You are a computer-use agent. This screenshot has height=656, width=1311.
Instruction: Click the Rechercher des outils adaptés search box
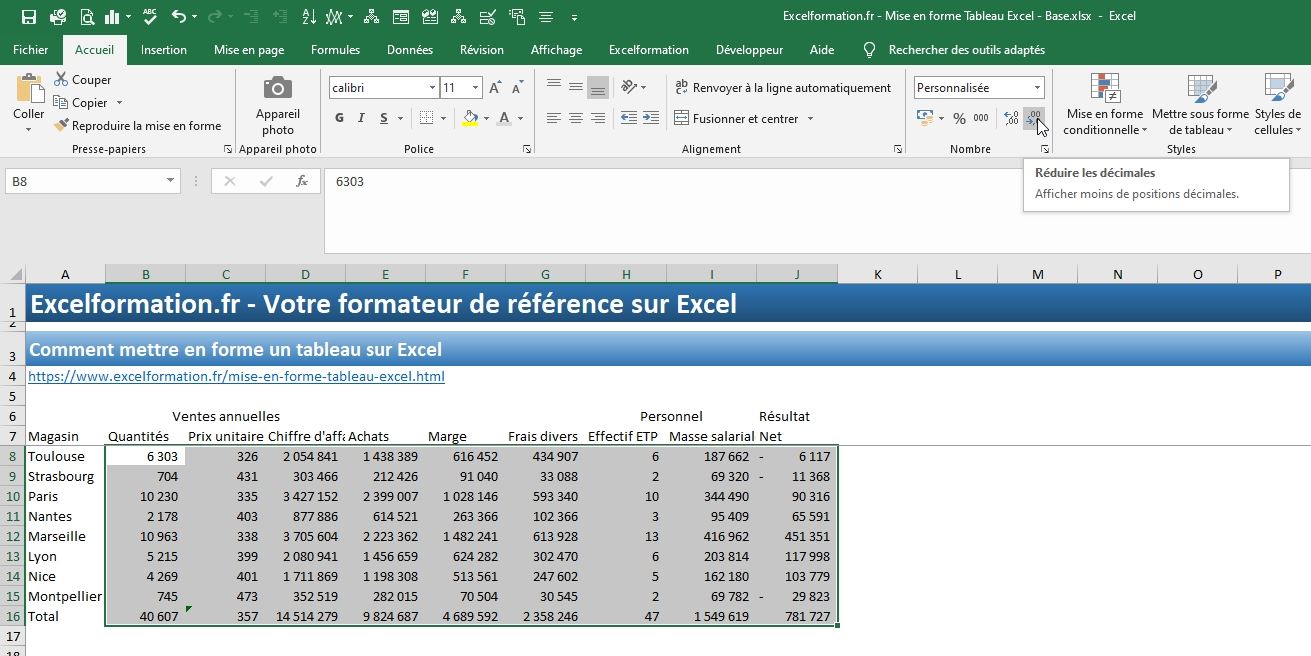[960, 49]
